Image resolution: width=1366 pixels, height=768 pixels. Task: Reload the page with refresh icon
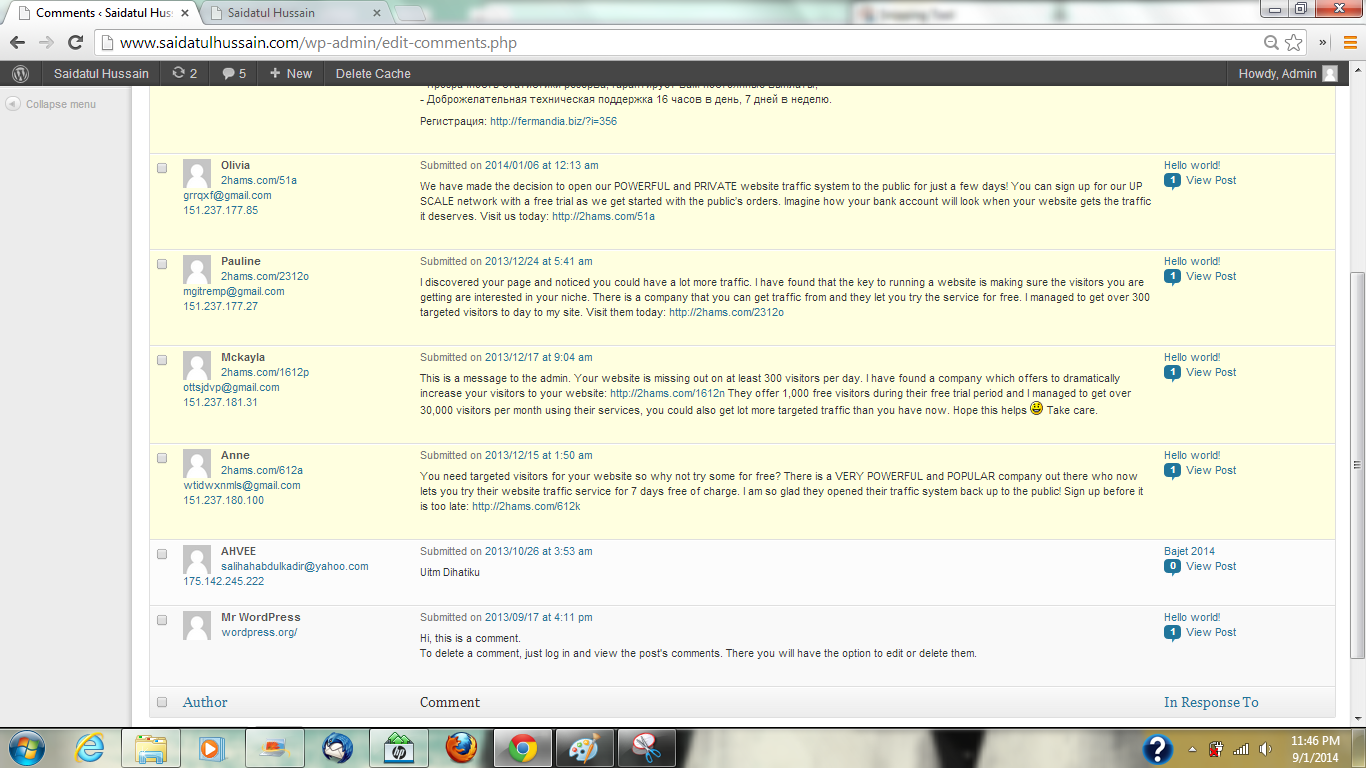pos(75,43)
